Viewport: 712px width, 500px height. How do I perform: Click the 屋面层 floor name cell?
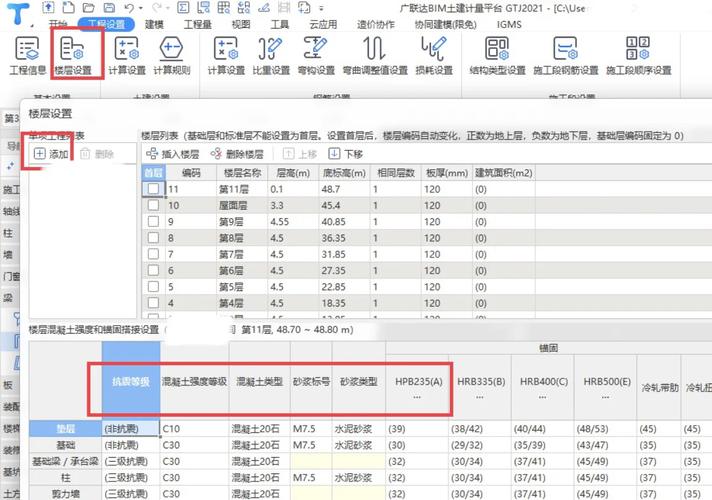click(242, 205)
